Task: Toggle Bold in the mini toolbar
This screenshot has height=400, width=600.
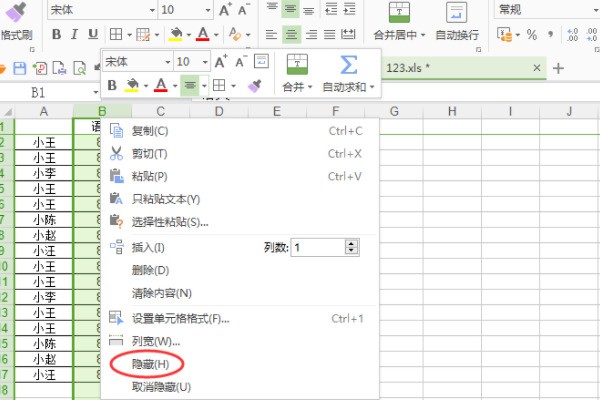Action: click(112, 85)
